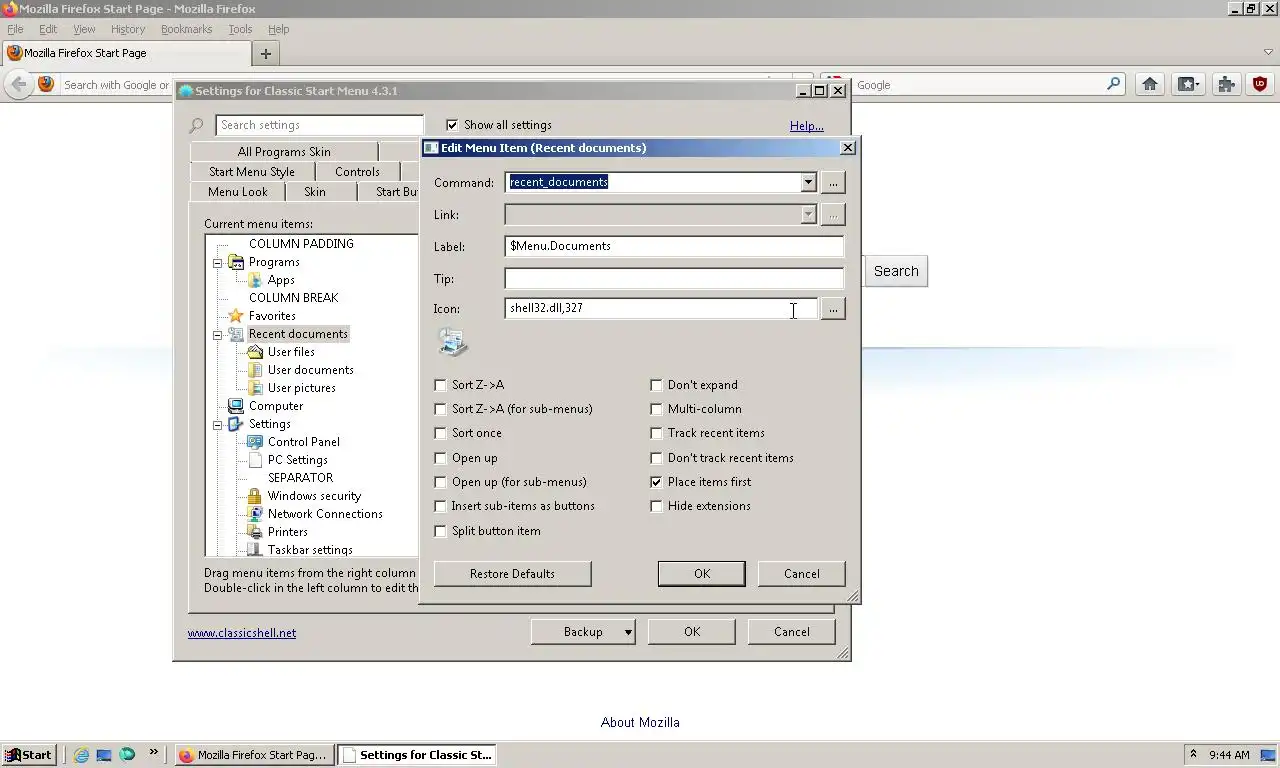The image size is (1280, 768).
Task: Click the Google search magnifier icon
Action: pyautogui.click(x=1114, y=85)
